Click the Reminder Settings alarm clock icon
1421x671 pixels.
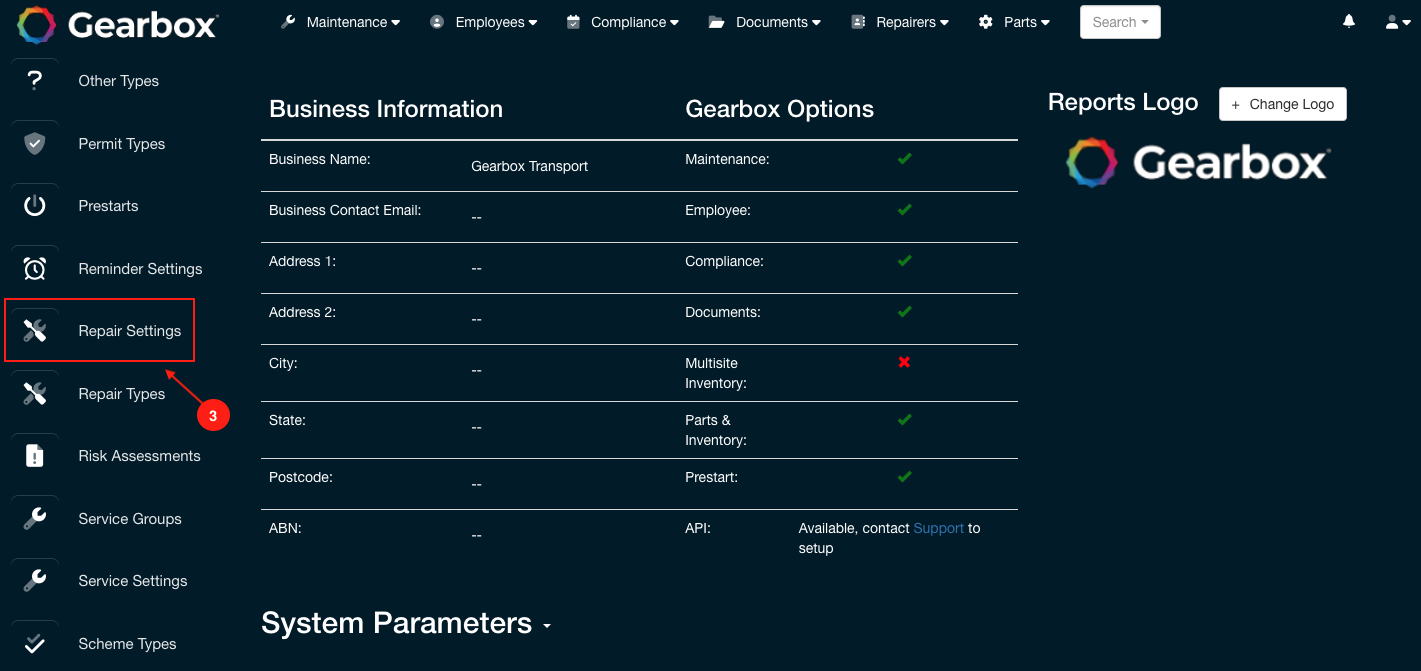coord(35,268)
